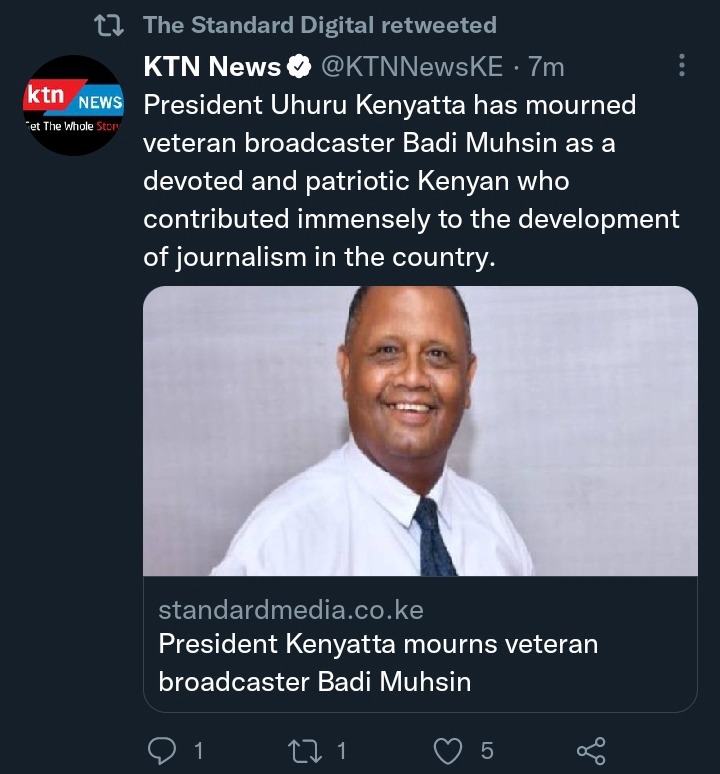This screenshot has height=774, width=720.
Task: Open the standardmedia.co.ke link domain
Action: coord(291,610)
